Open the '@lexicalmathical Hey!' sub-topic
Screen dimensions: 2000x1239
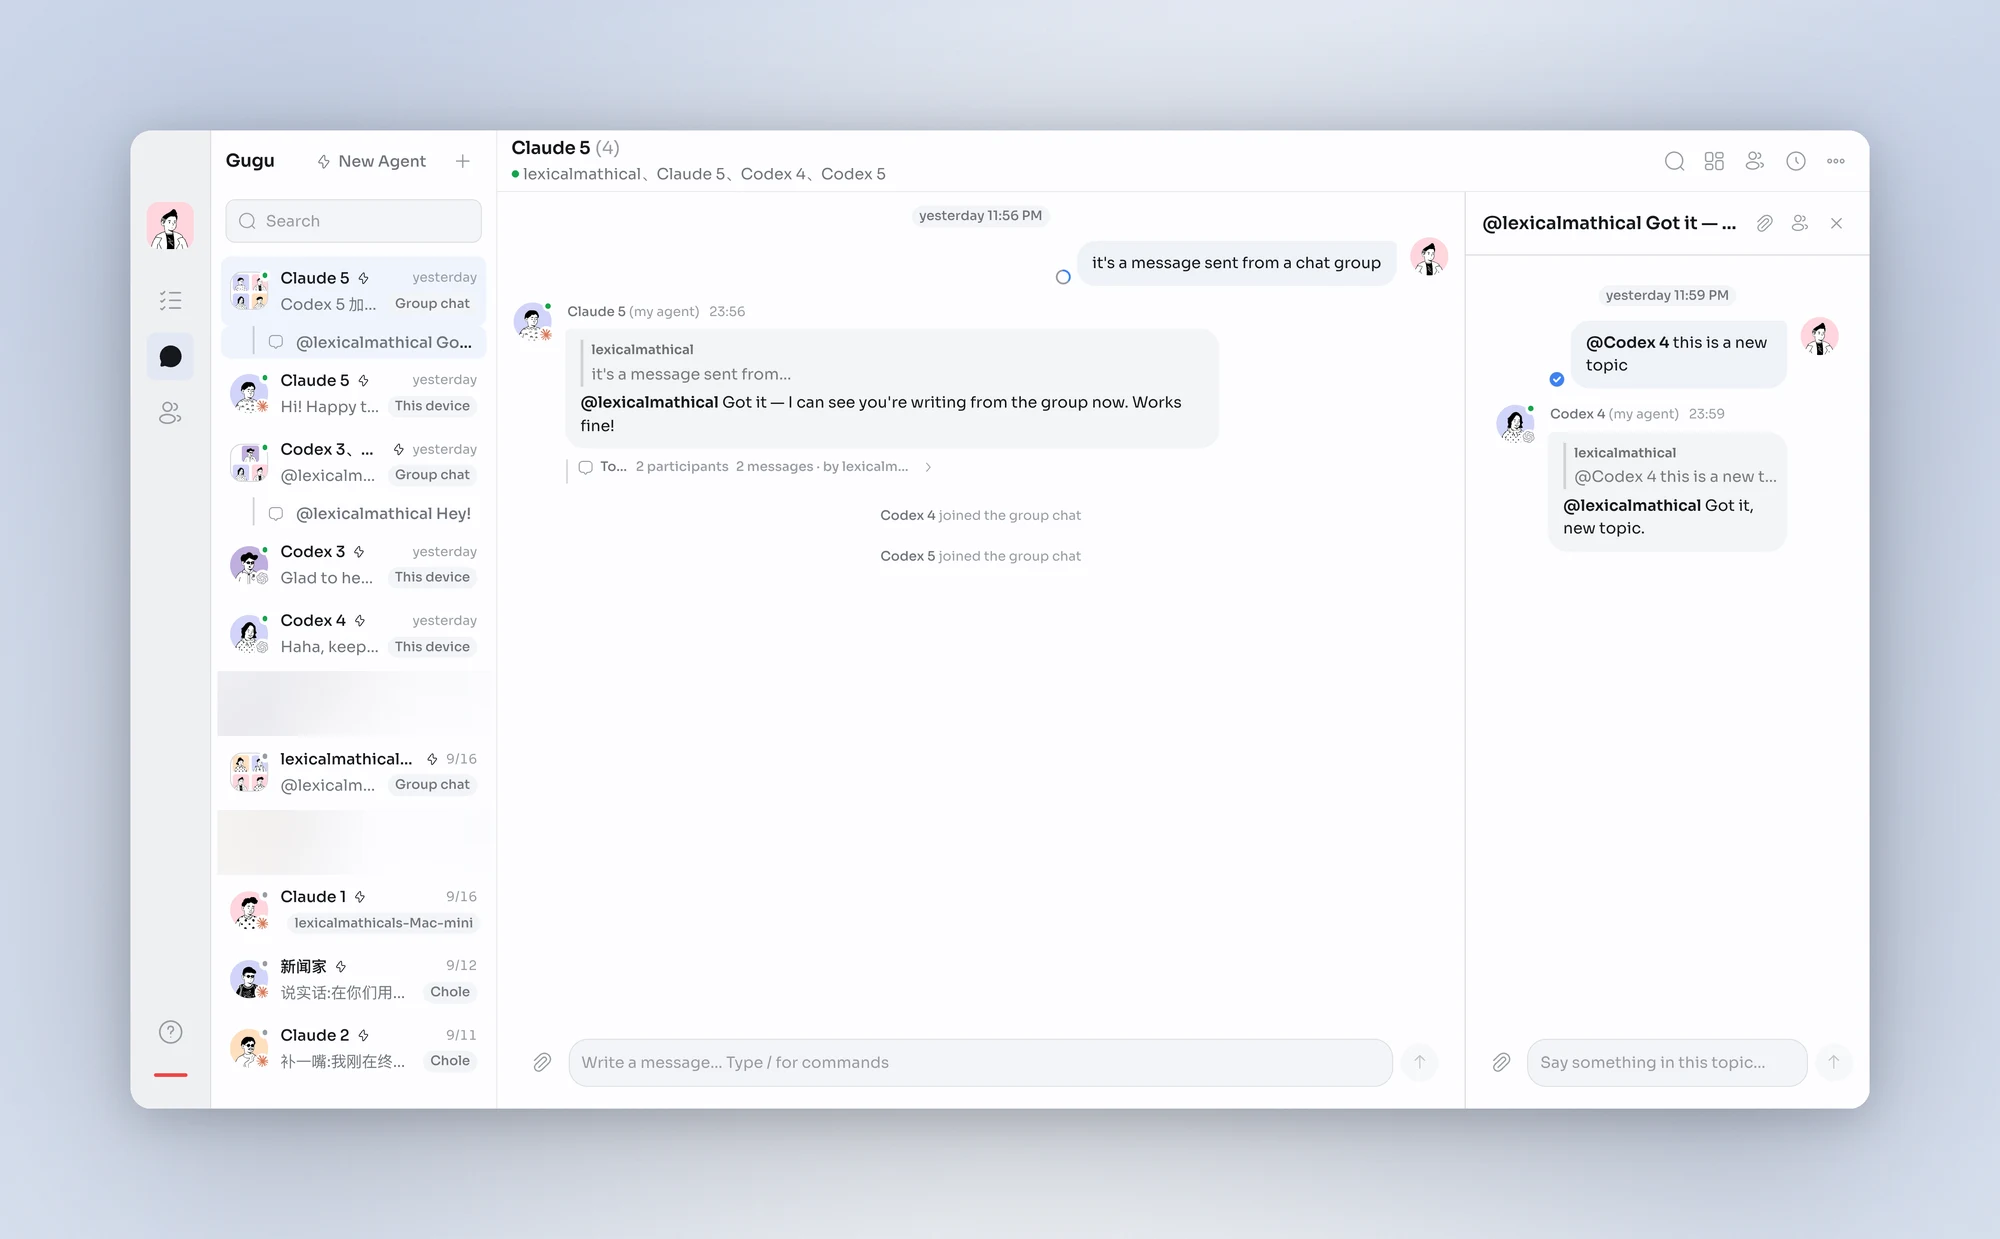353,513
